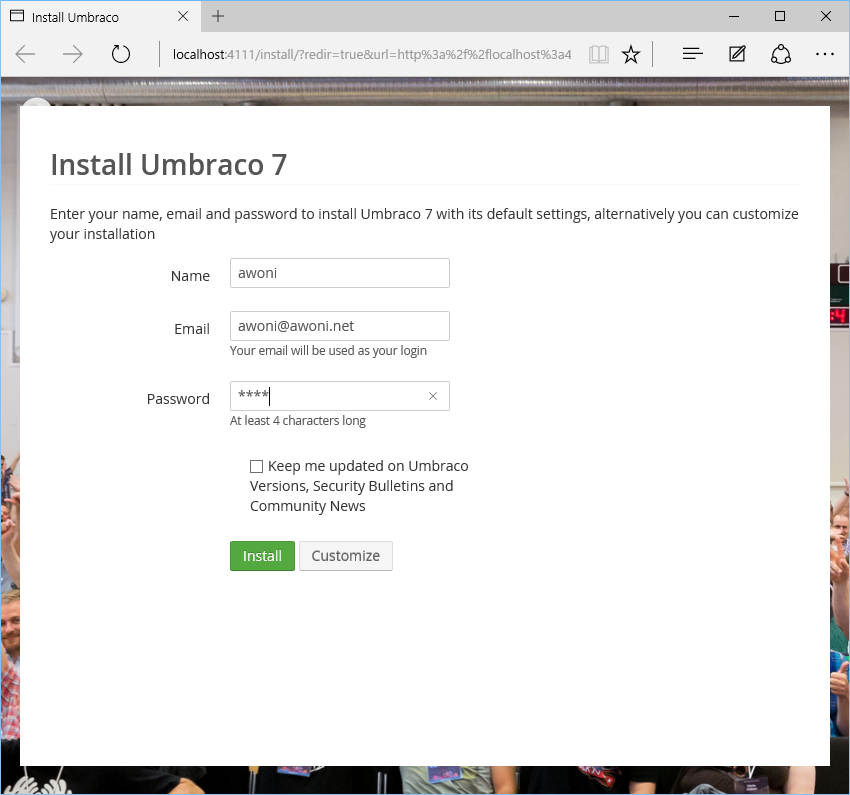
Task: Click the green Install button
Action: [262, 556]
